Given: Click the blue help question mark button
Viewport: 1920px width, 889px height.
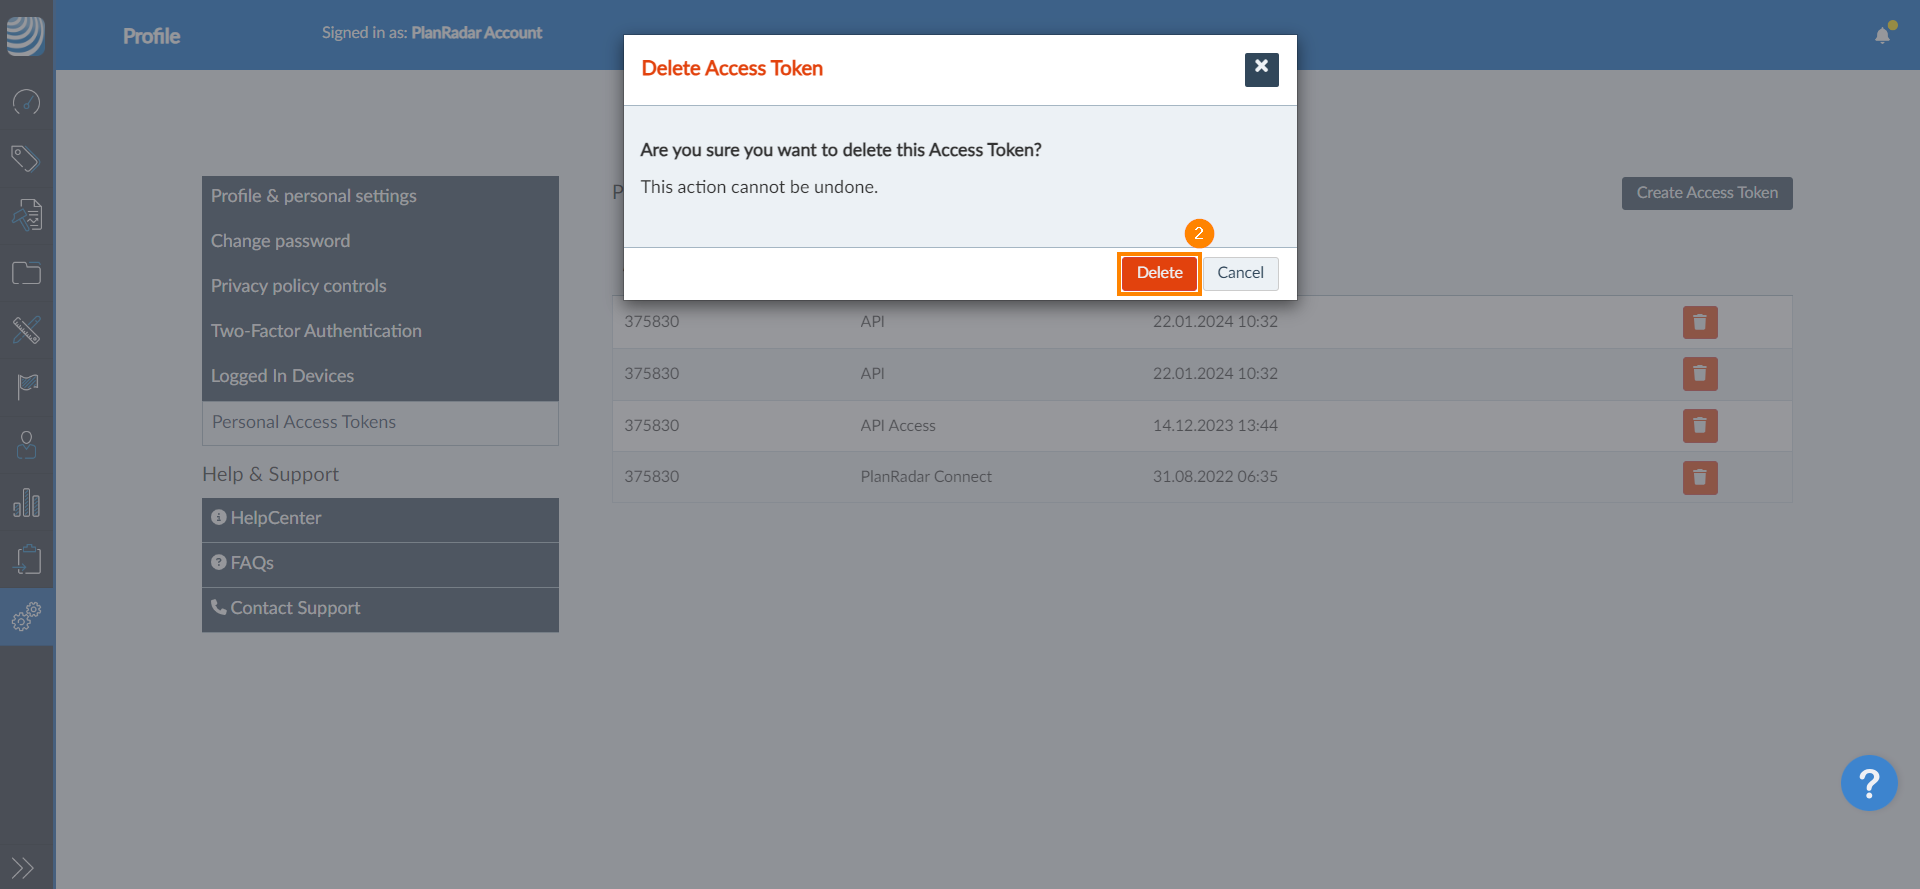Looking at the screenshot, I should (x=1868, y=783).
